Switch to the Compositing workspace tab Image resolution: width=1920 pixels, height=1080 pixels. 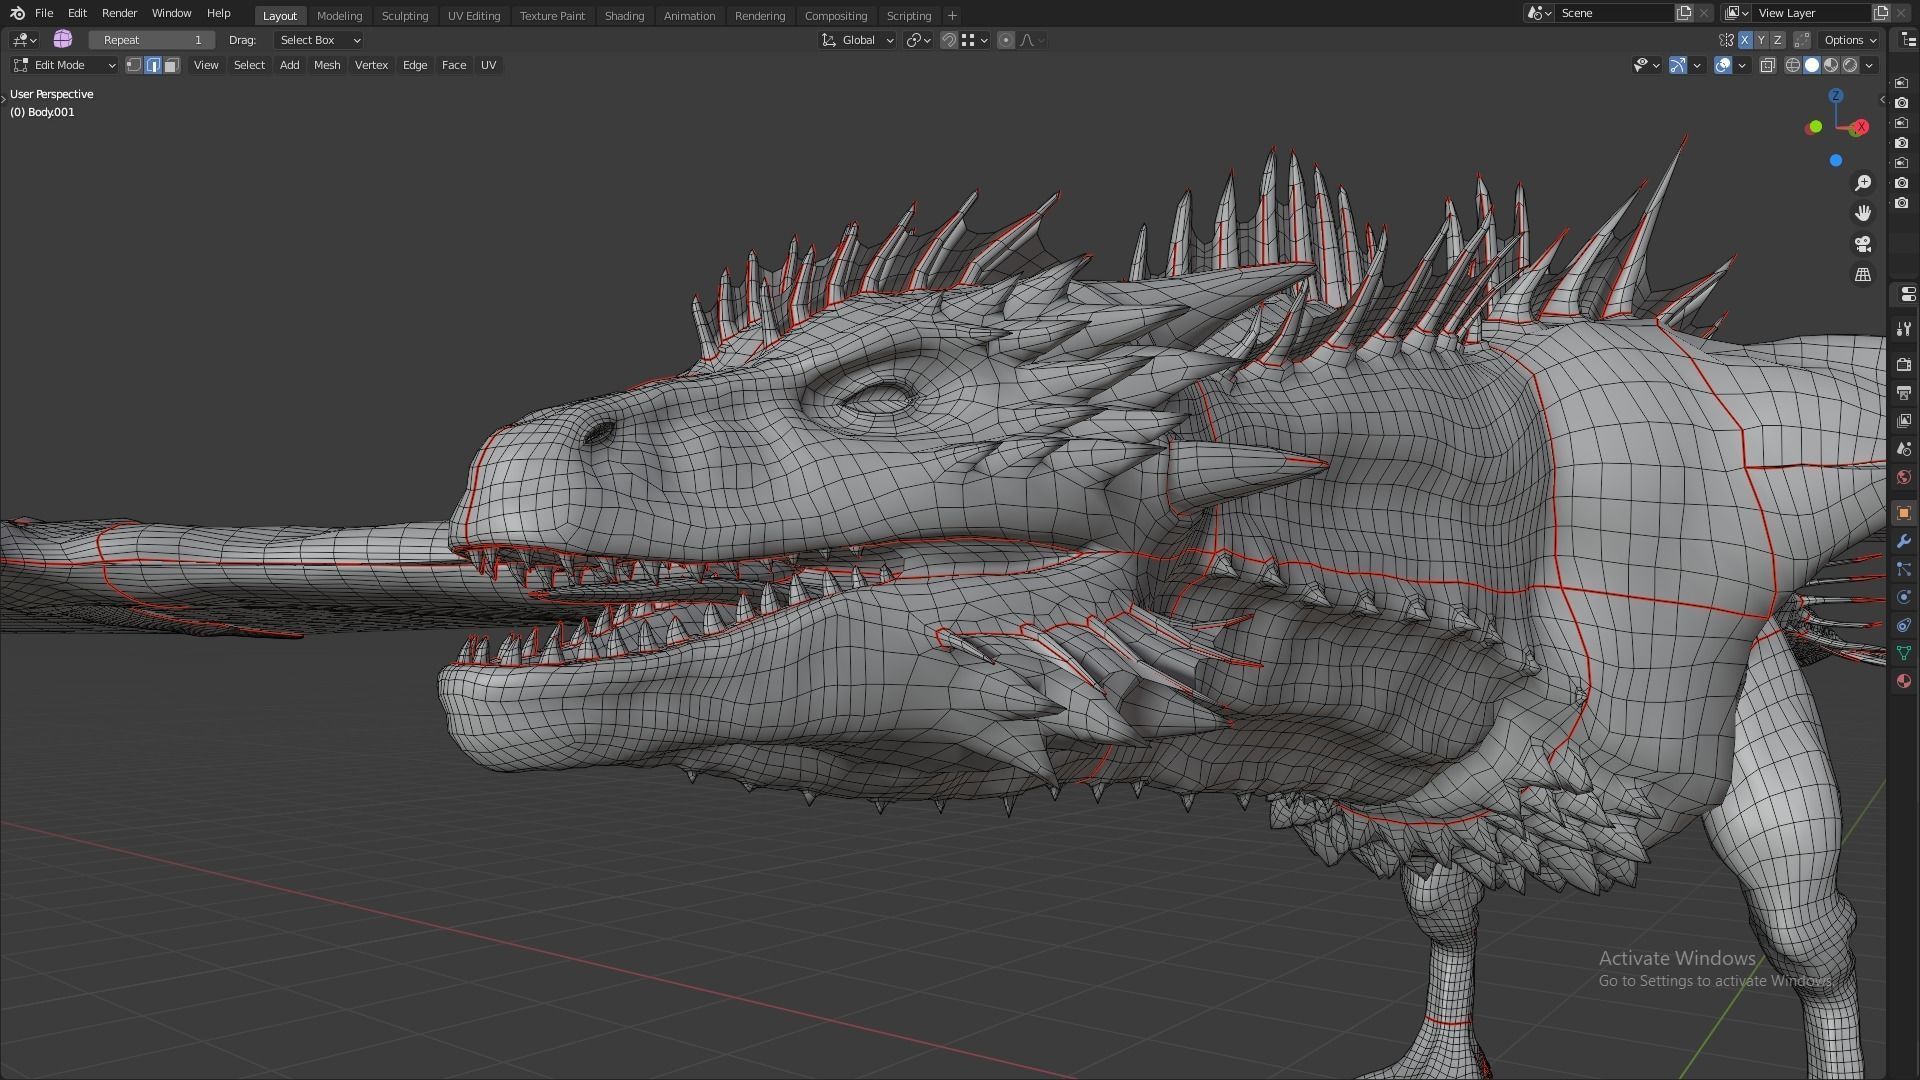(x=836, y=16)
